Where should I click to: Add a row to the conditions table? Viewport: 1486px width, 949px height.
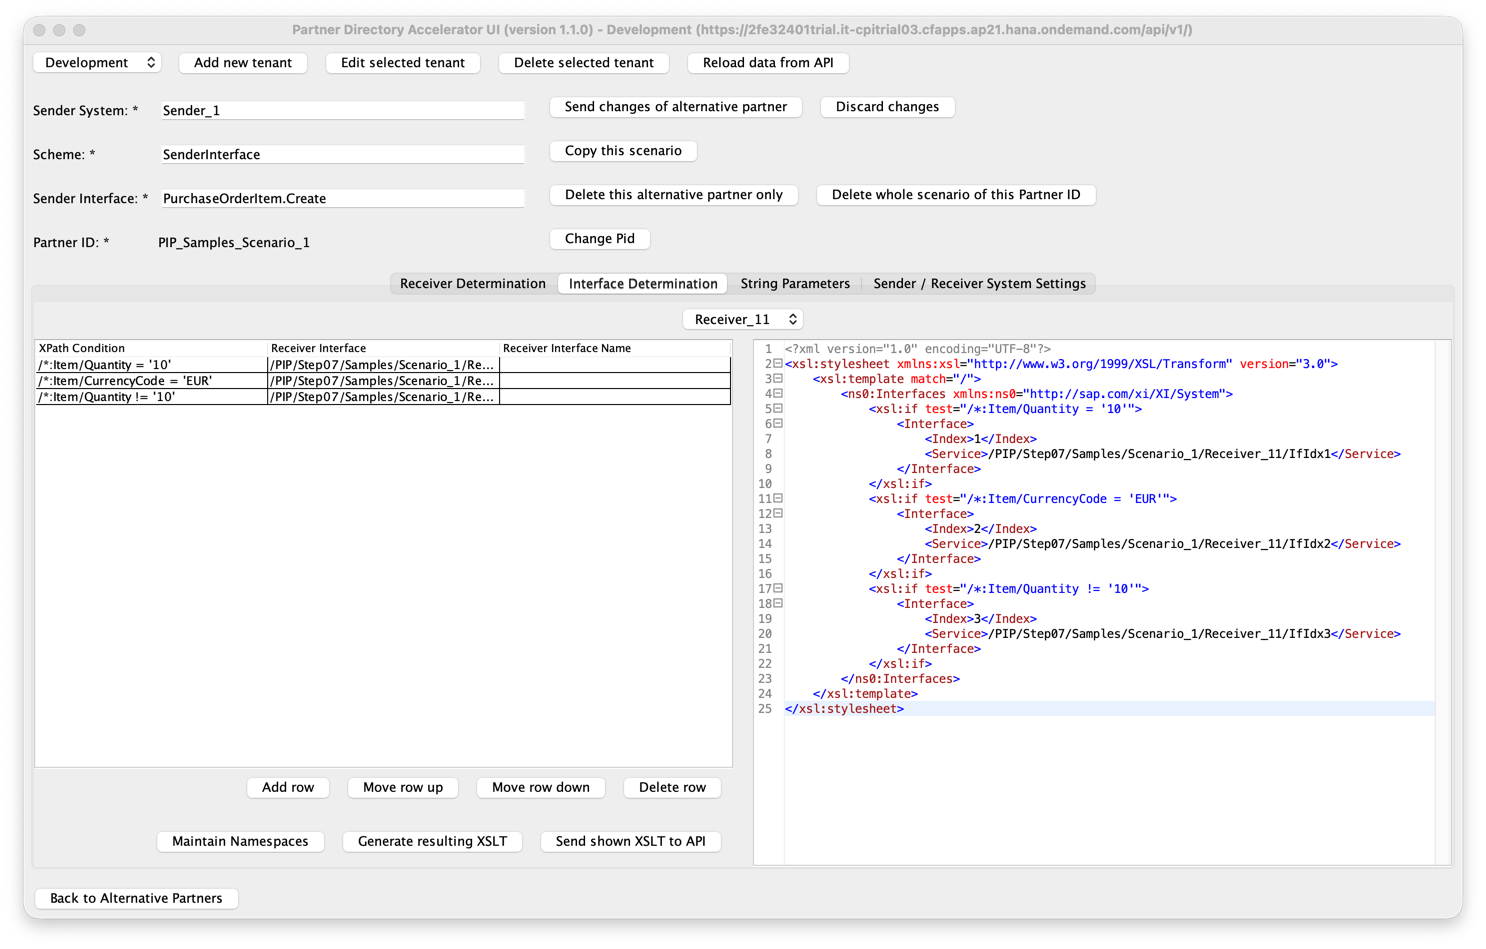pyautogui.click(x=288, y=788)
